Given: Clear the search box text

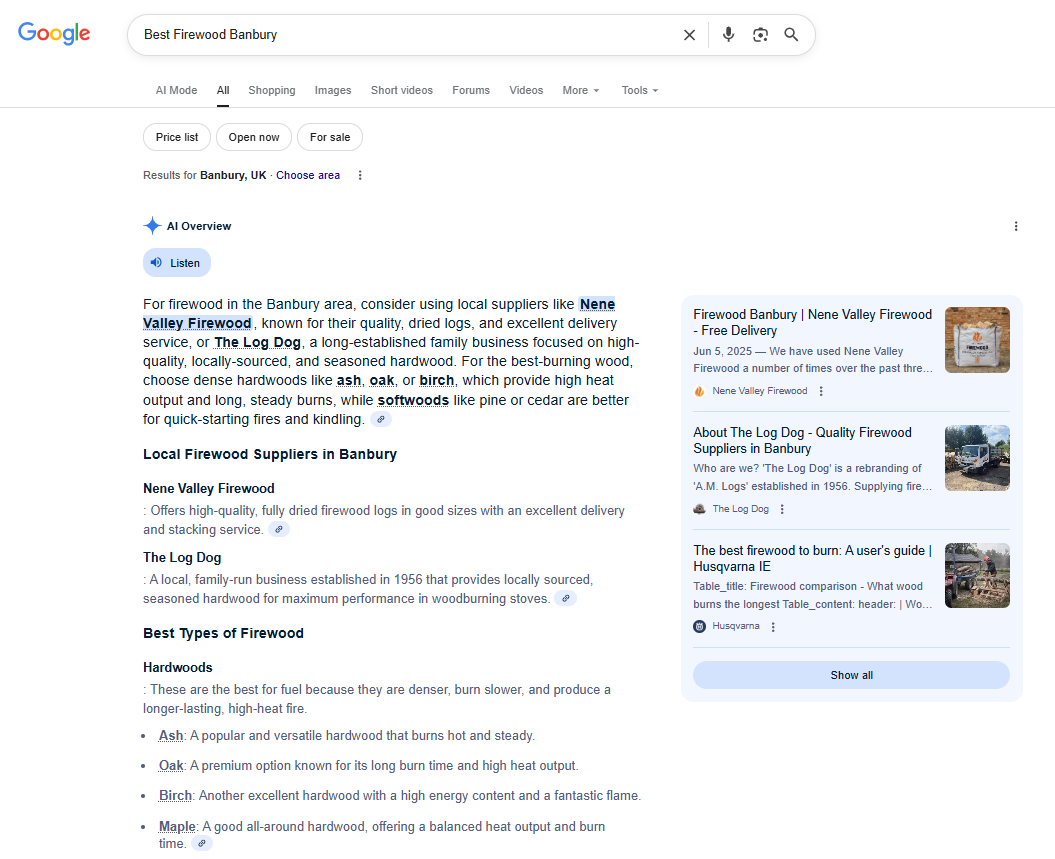Looking at the screenshot, I should [689, 35].
